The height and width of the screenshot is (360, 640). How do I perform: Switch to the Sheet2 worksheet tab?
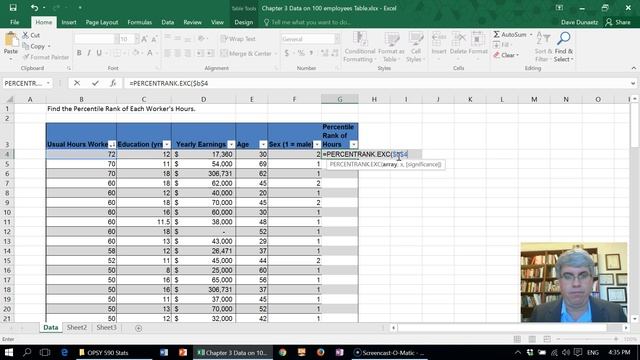click(x=77, y=328)
